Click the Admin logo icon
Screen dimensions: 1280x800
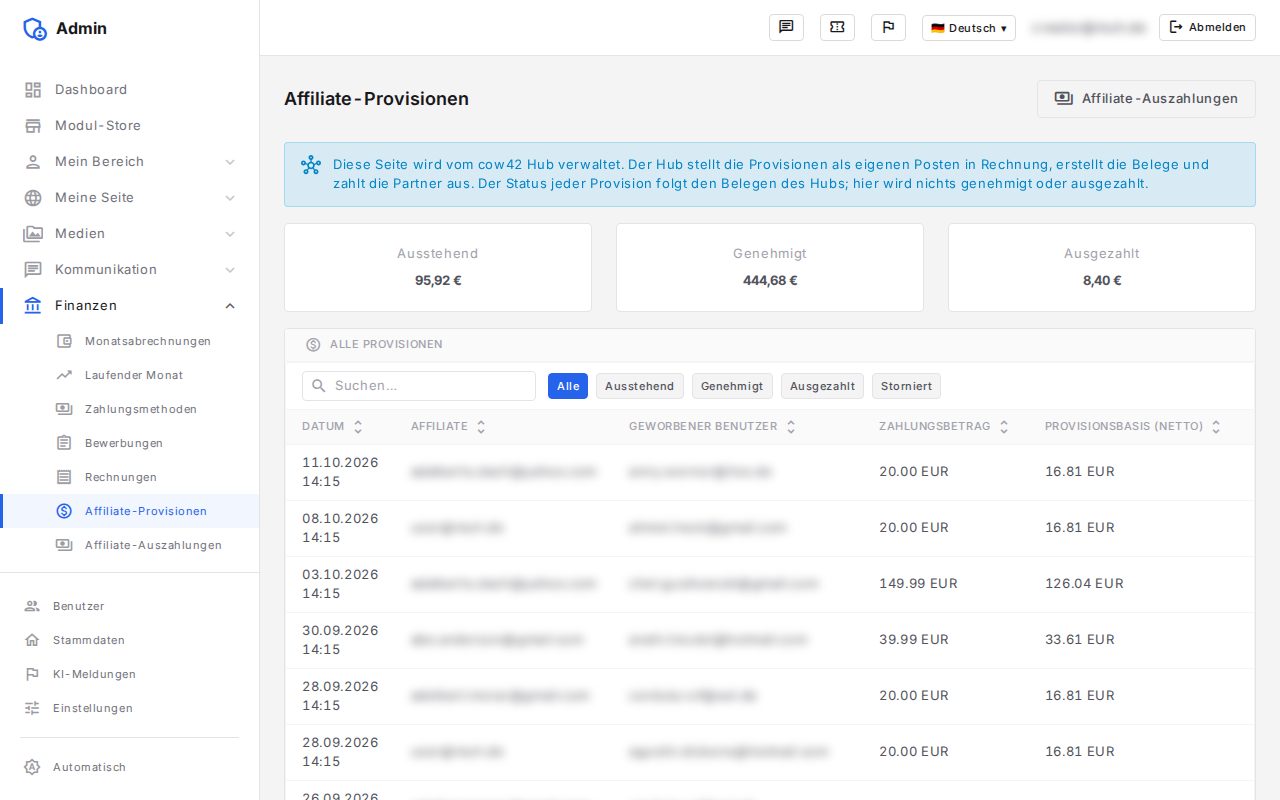click(35, 29)
